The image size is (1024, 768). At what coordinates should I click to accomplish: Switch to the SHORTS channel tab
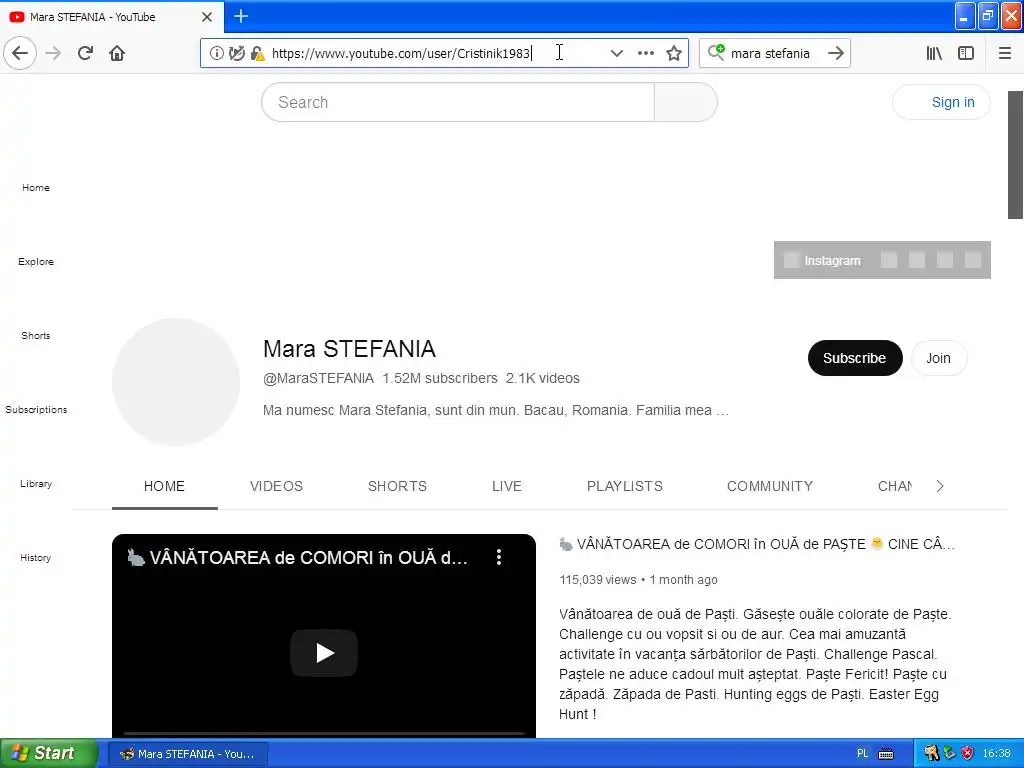pos(397,486)
